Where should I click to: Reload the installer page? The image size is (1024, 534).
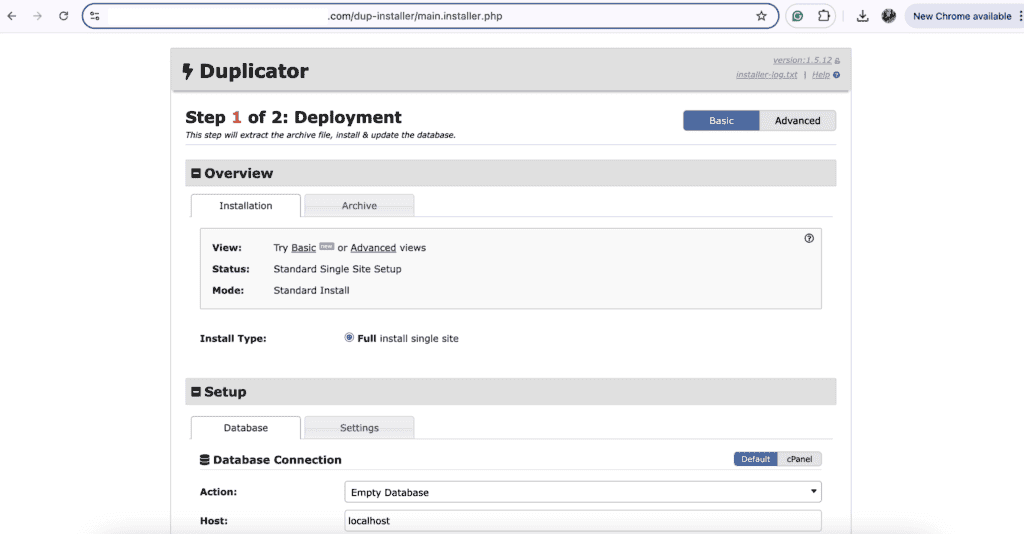[x=63, y=16]
